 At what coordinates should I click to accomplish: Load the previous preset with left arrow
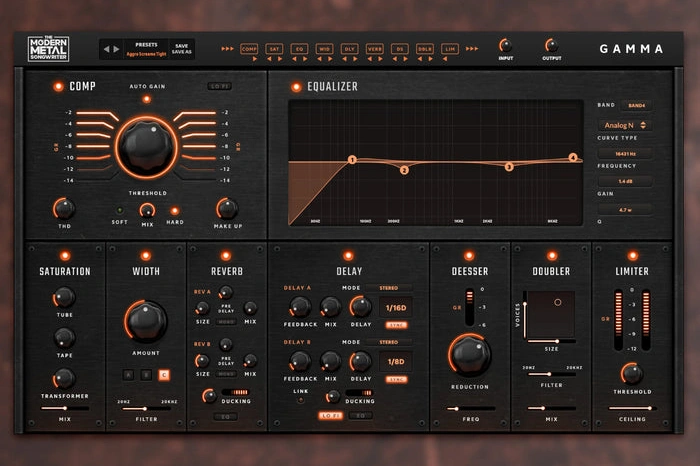[x=106, y=49]
